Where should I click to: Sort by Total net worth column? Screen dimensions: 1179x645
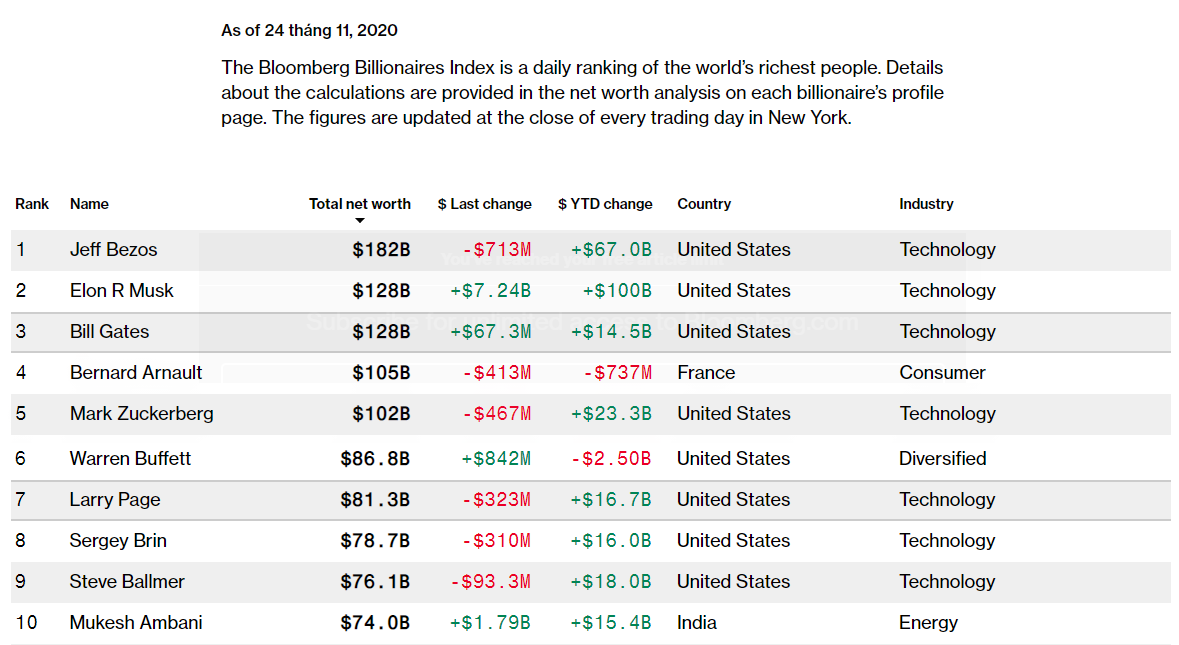pos(359,204)
